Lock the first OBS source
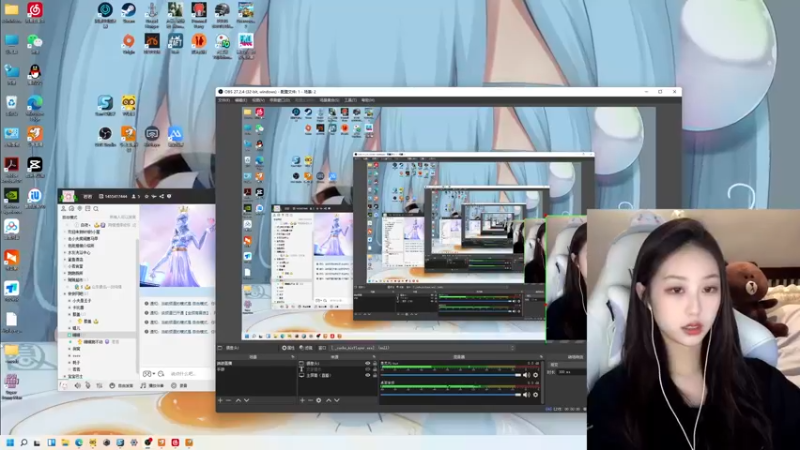 pos(375,364)
